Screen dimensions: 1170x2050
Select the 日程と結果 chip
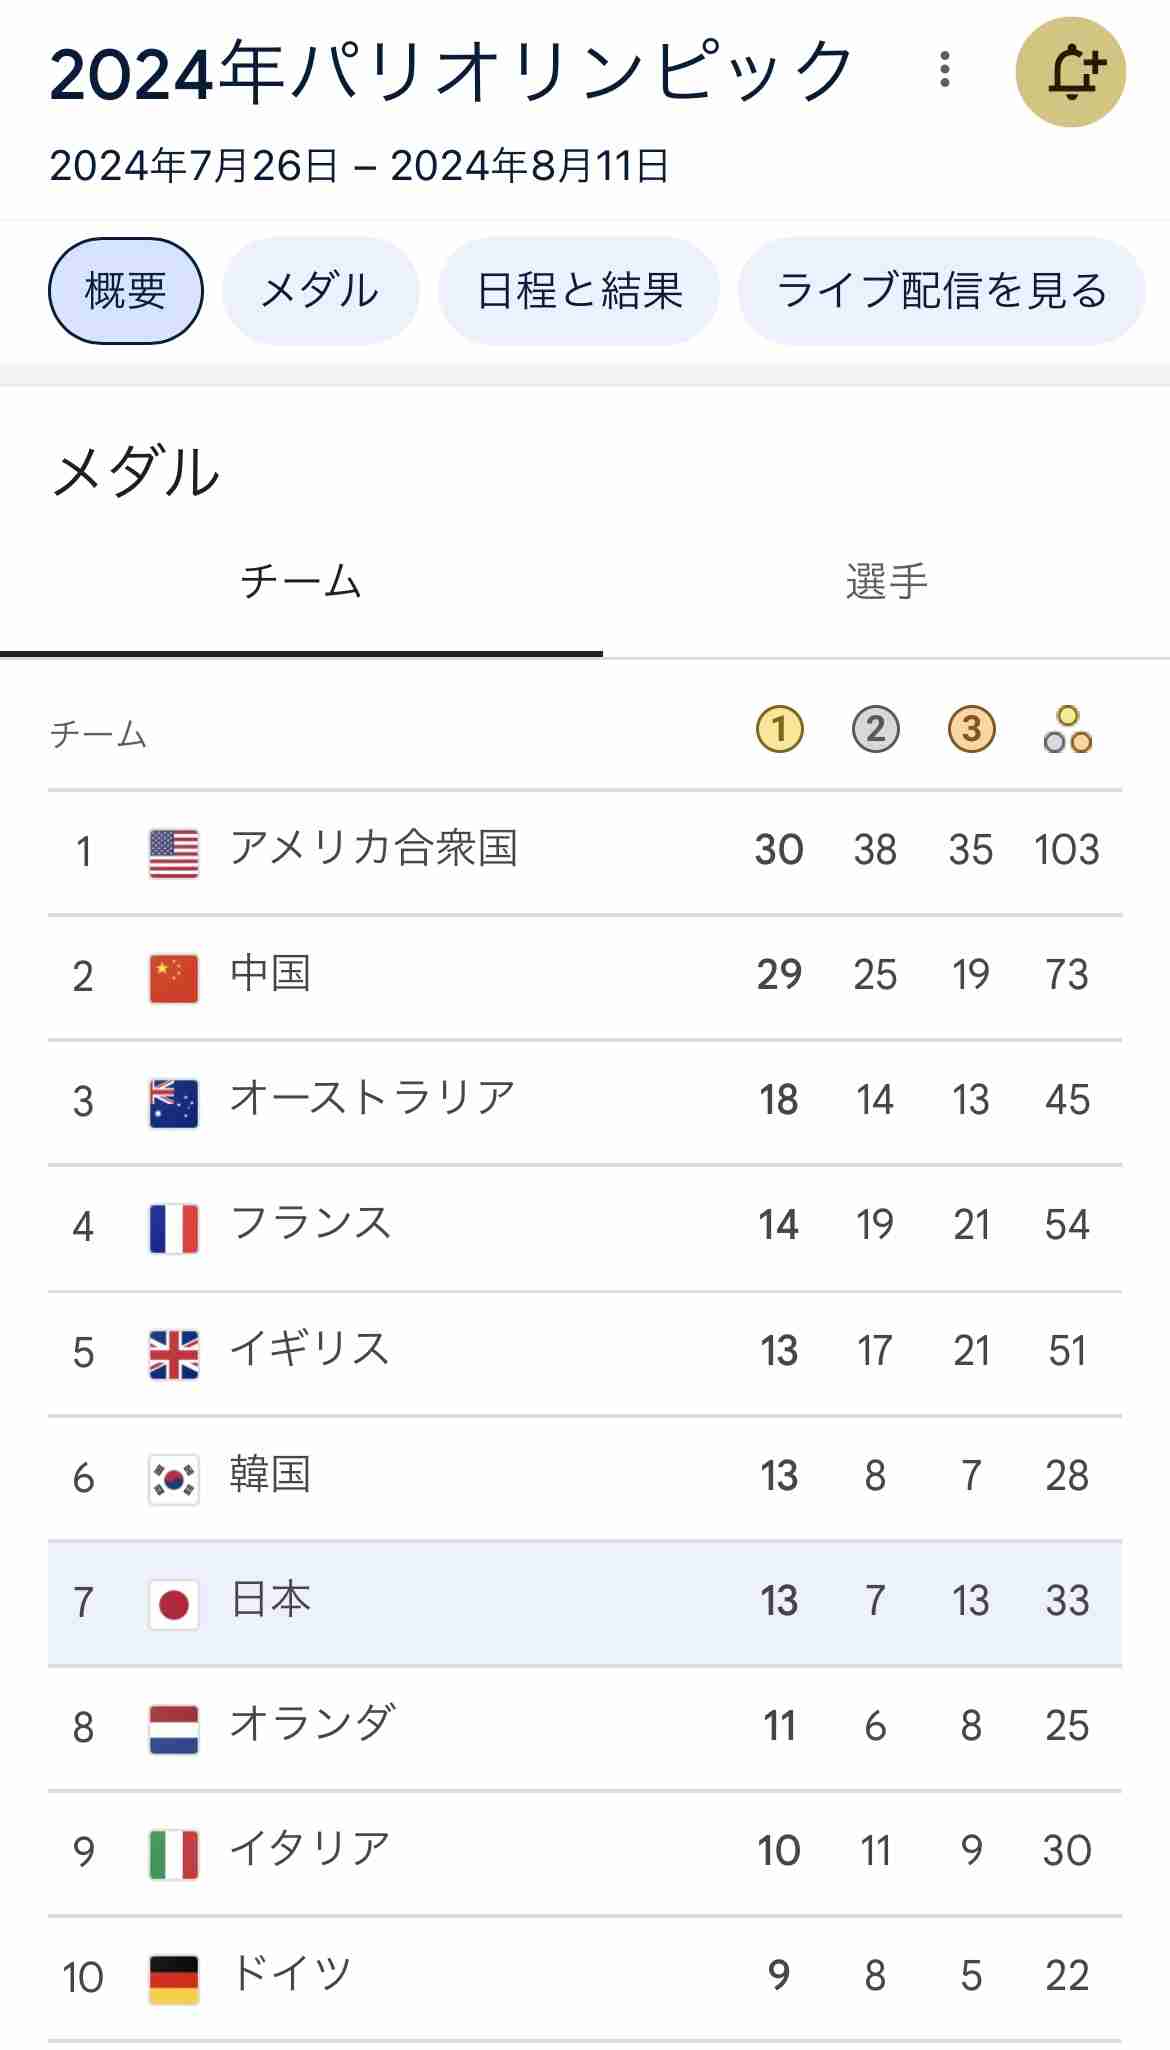(x=579, y=291)
